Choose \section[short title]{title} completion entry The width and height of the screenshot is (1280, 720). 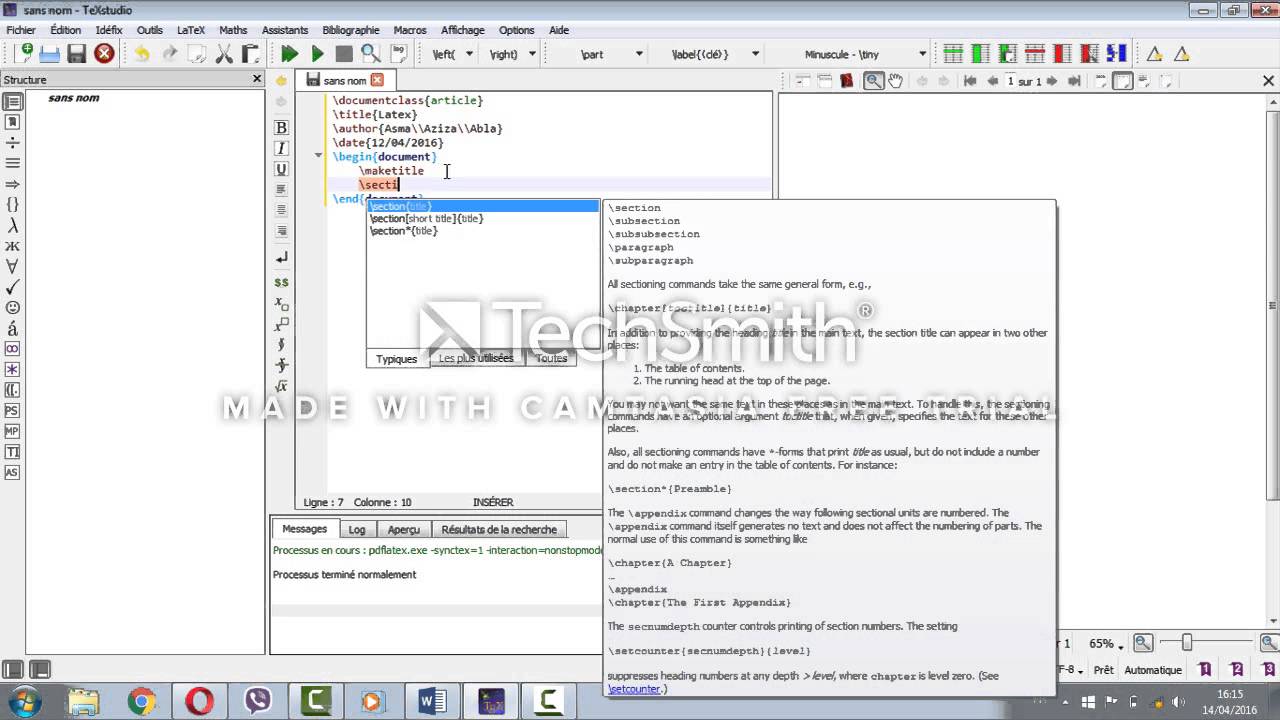click(x=483, y=218)
